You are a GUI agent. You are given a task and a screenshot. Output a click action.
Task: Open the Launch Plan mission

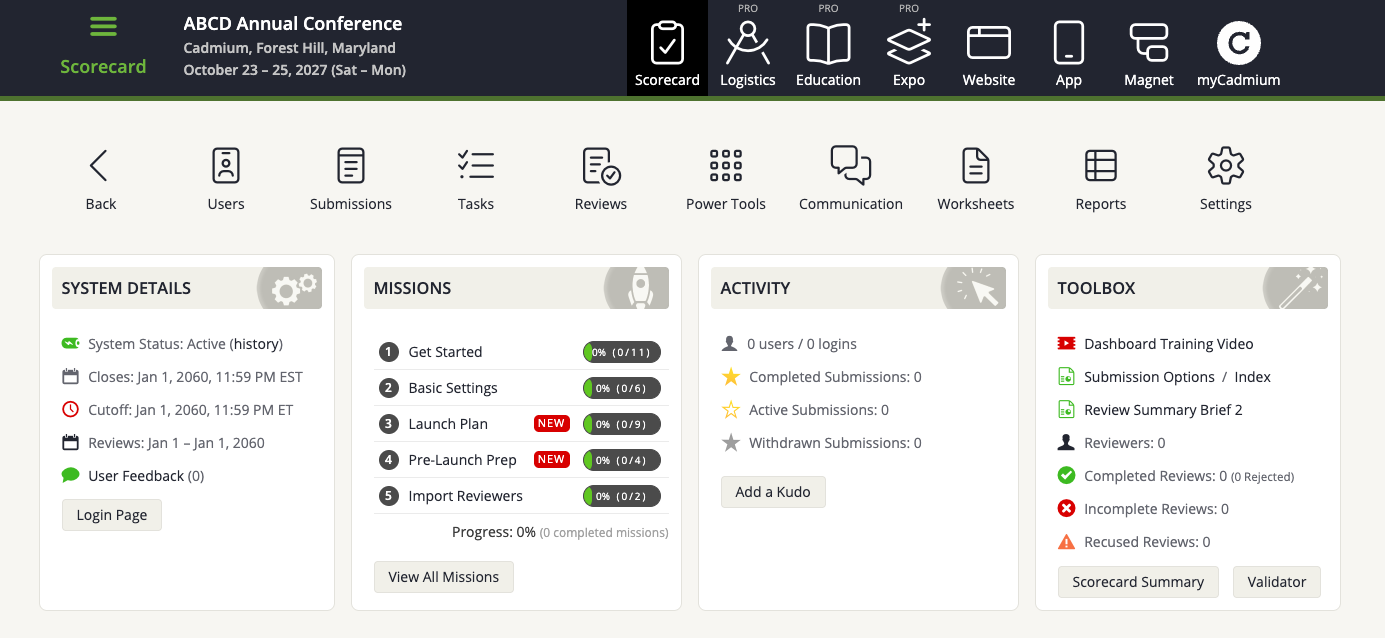(x=448, y=424)
